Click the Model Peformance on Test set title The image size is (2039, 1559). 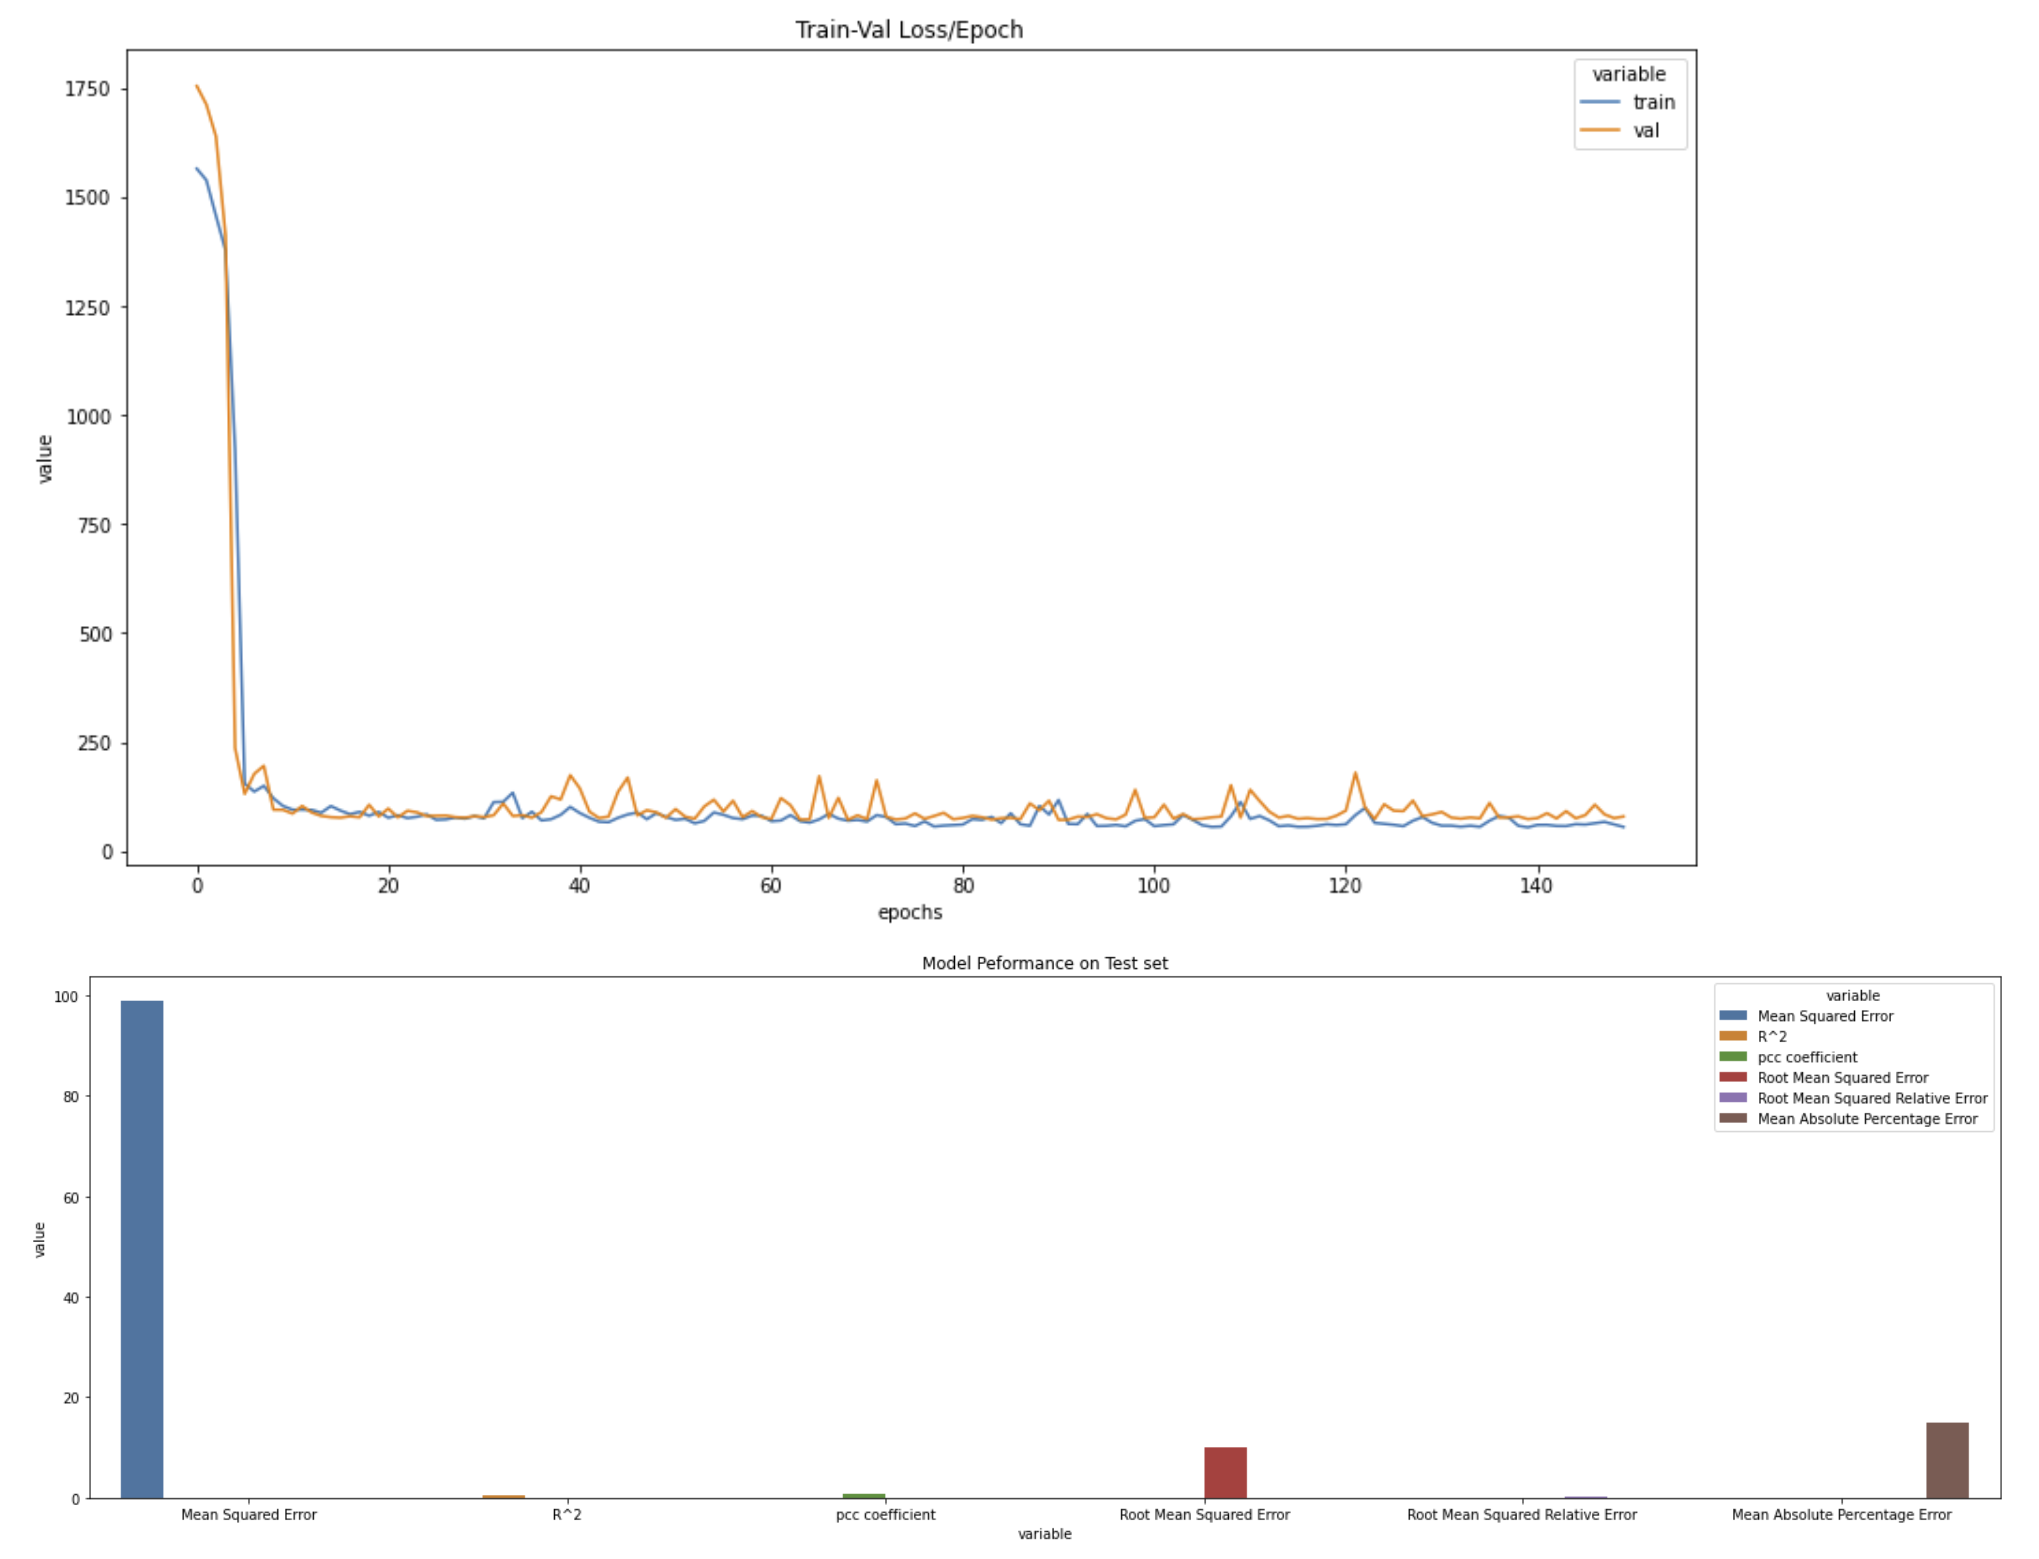point(1044,963)
